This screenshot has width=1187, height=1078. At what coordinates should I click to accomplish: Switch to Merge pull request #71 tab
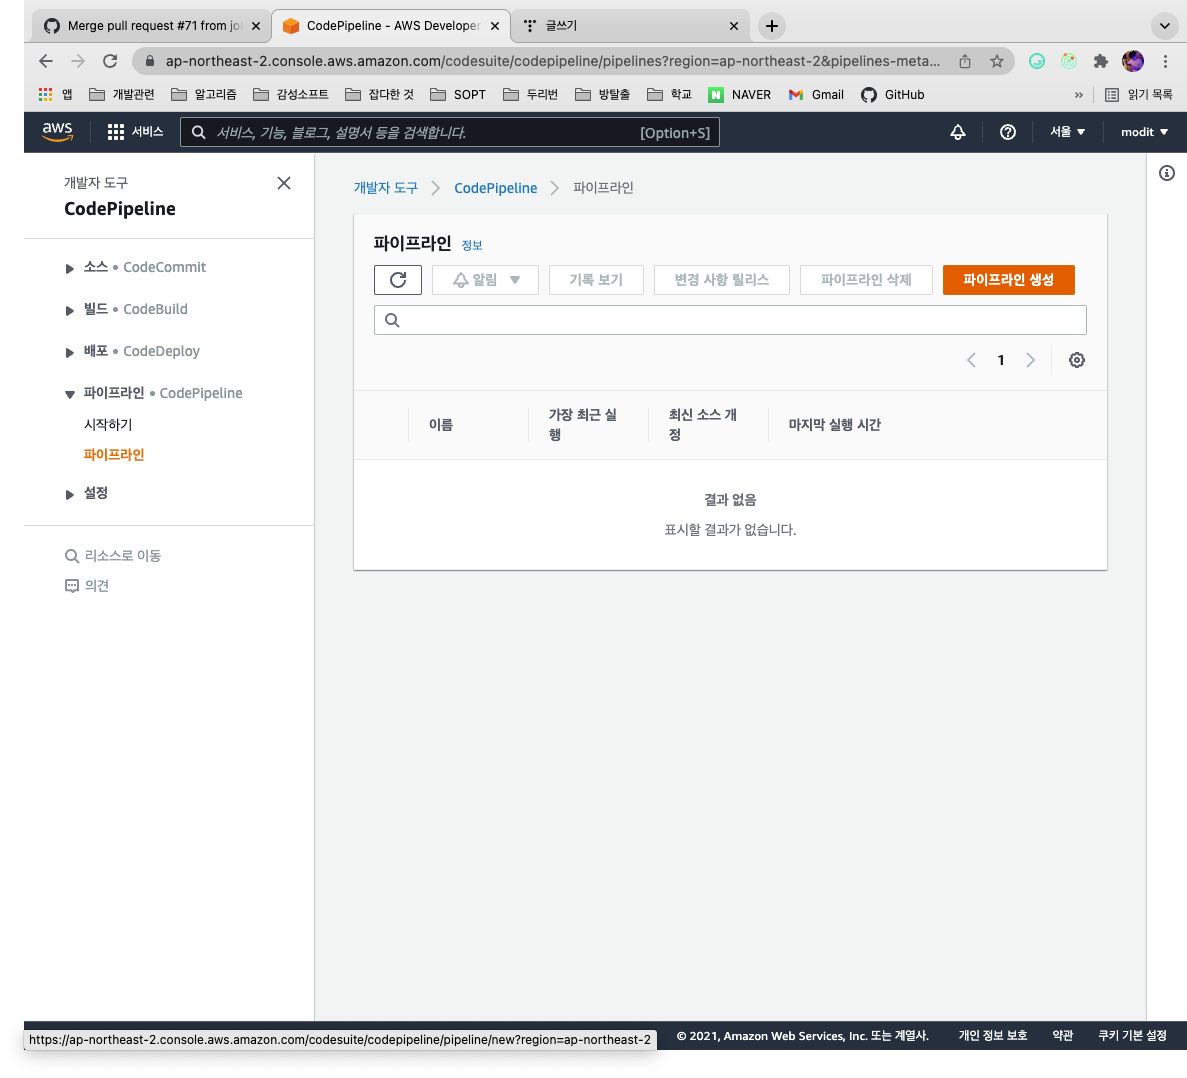tap(153, 26)
